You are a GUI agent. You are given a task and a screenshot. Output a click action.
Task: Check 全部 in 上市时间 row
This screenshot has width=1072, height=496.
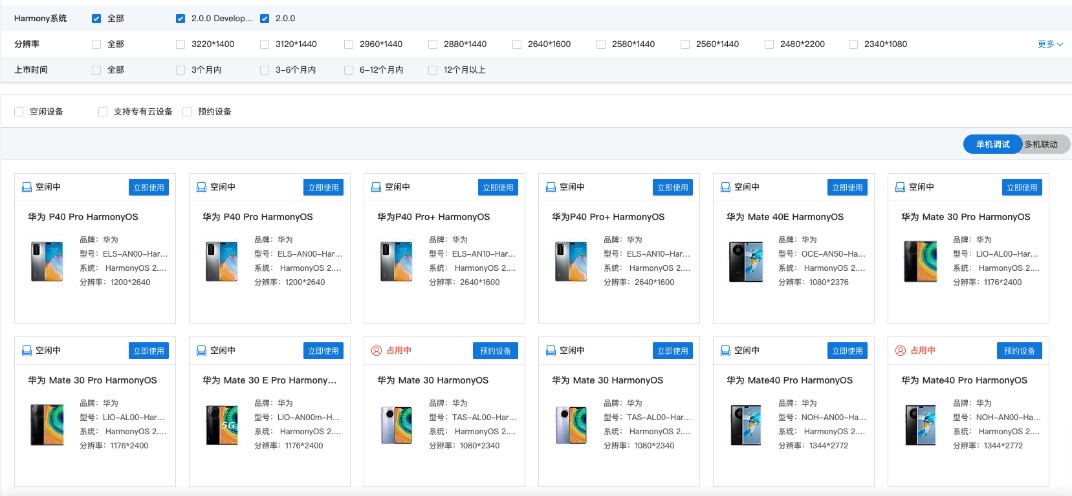click(96, 70)
